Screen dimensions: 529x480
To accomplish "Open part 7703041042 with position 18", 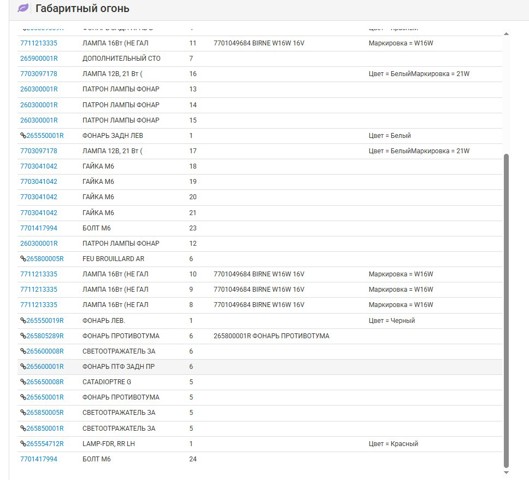I will pyautogui.click(x=38, y=166).
